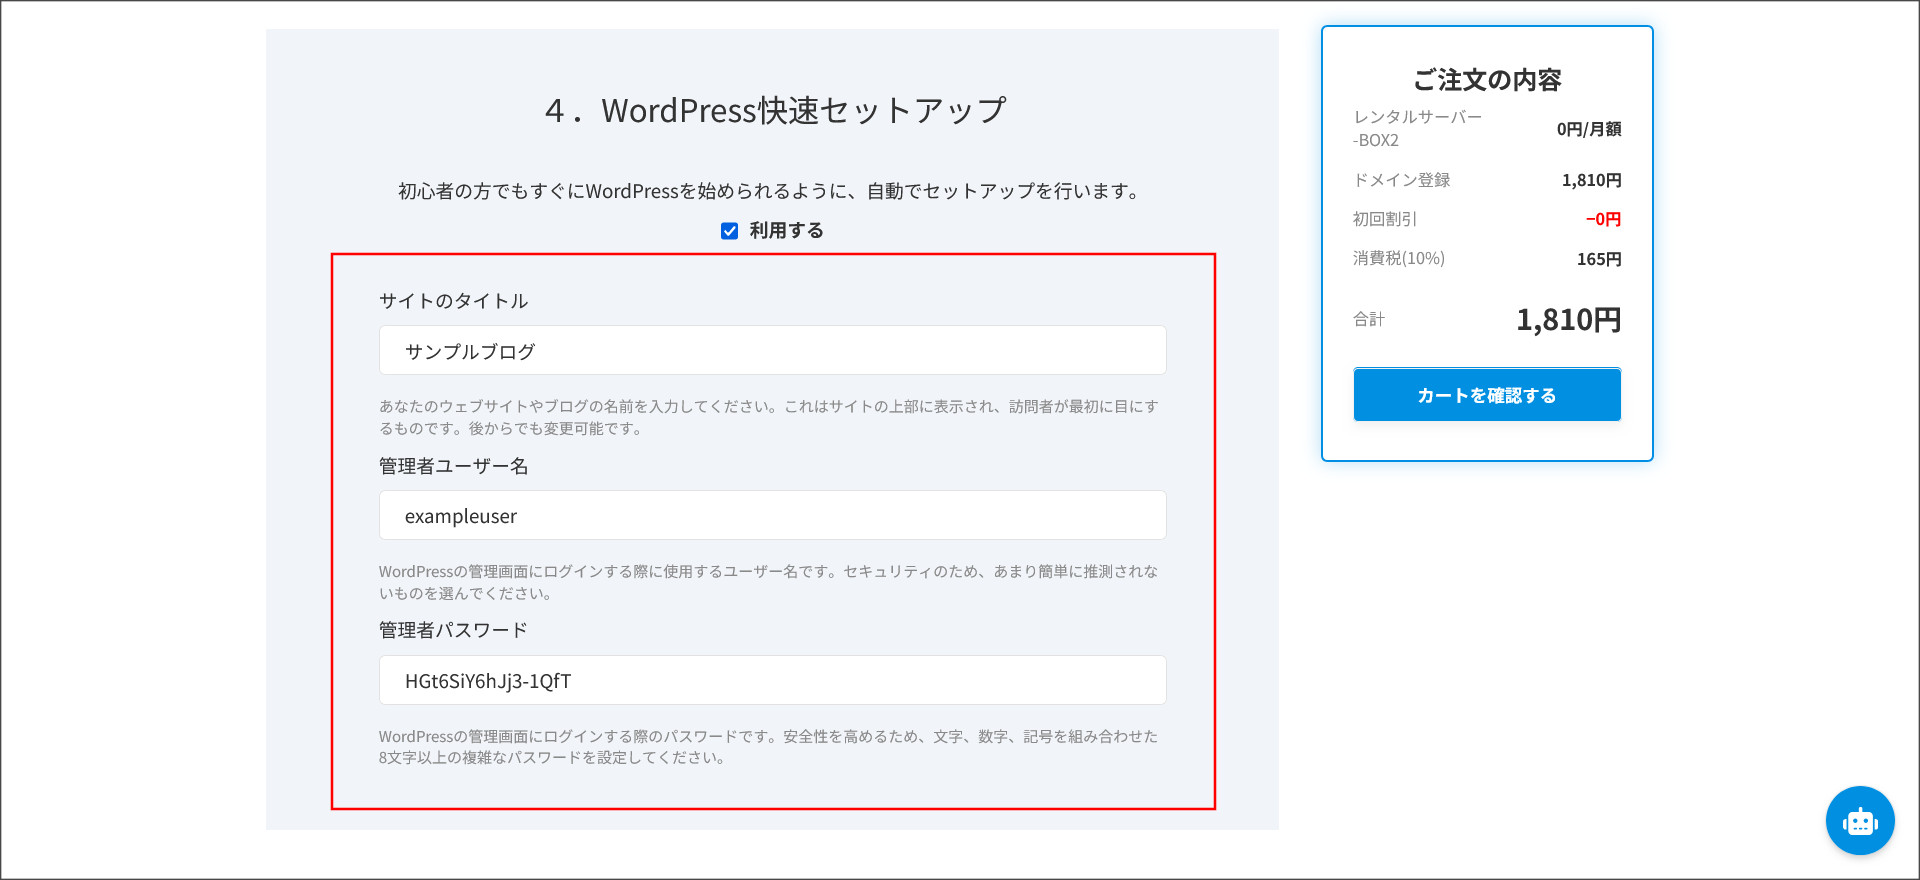The width and height of the screenshot is (1920, 880).
Task: Click the password requirement hint text
Action: tap(768, 747)
